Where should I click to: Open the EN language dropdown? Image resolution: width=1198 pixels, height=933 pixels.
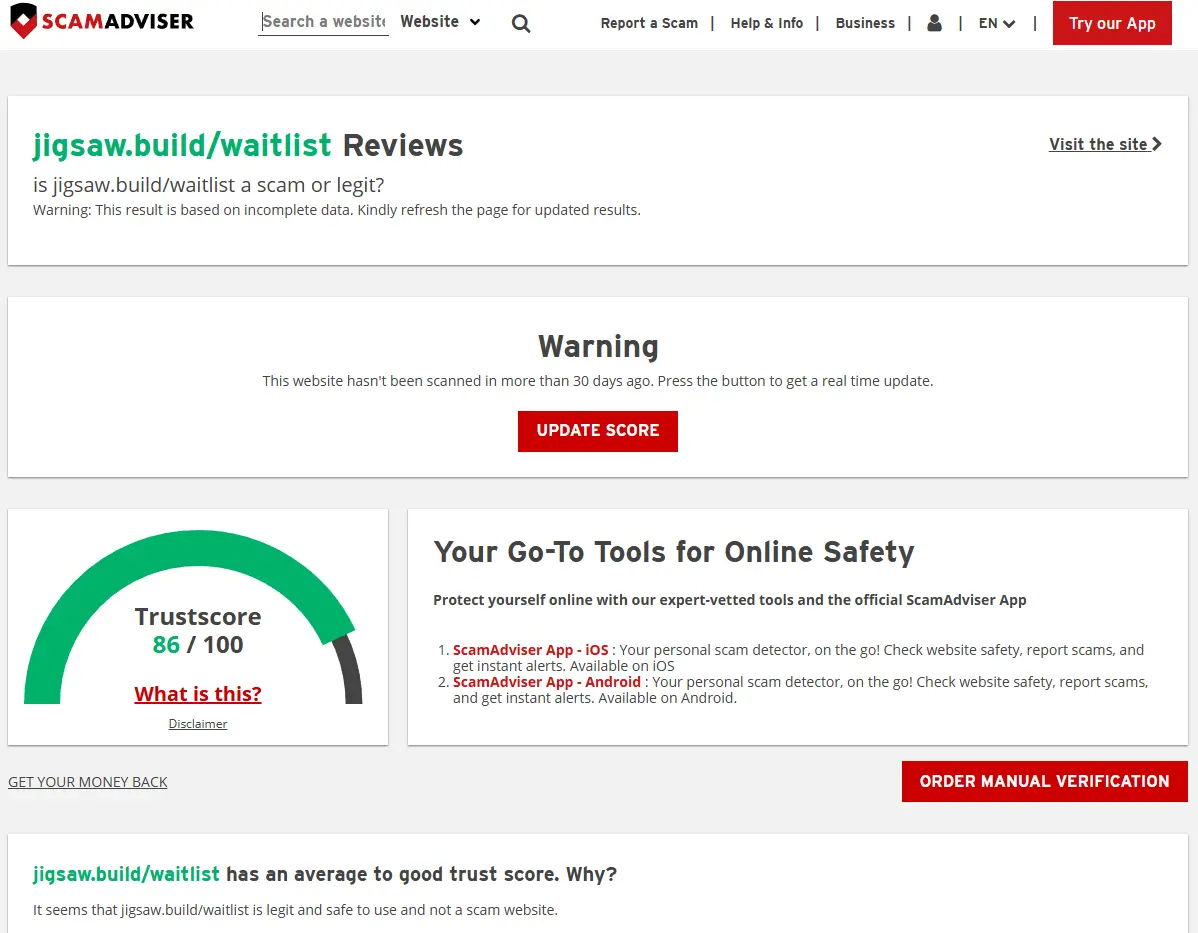[996, 24]
